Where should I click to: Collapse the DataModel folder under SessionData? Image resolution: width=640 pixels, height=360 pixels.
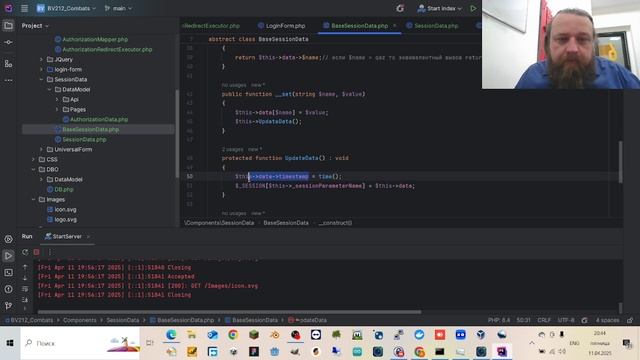[x=49, y=89]
